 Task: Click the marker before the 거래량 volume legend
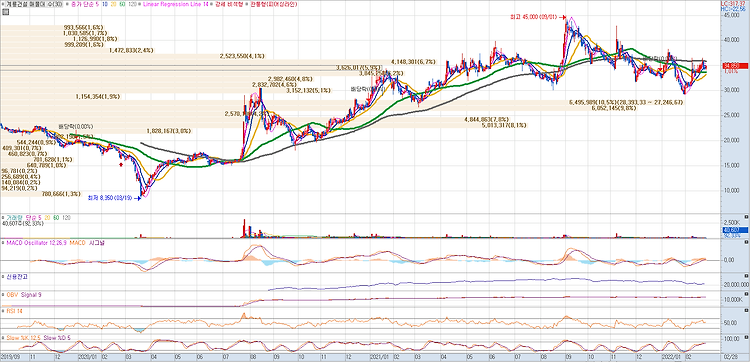tap(2, 218)
